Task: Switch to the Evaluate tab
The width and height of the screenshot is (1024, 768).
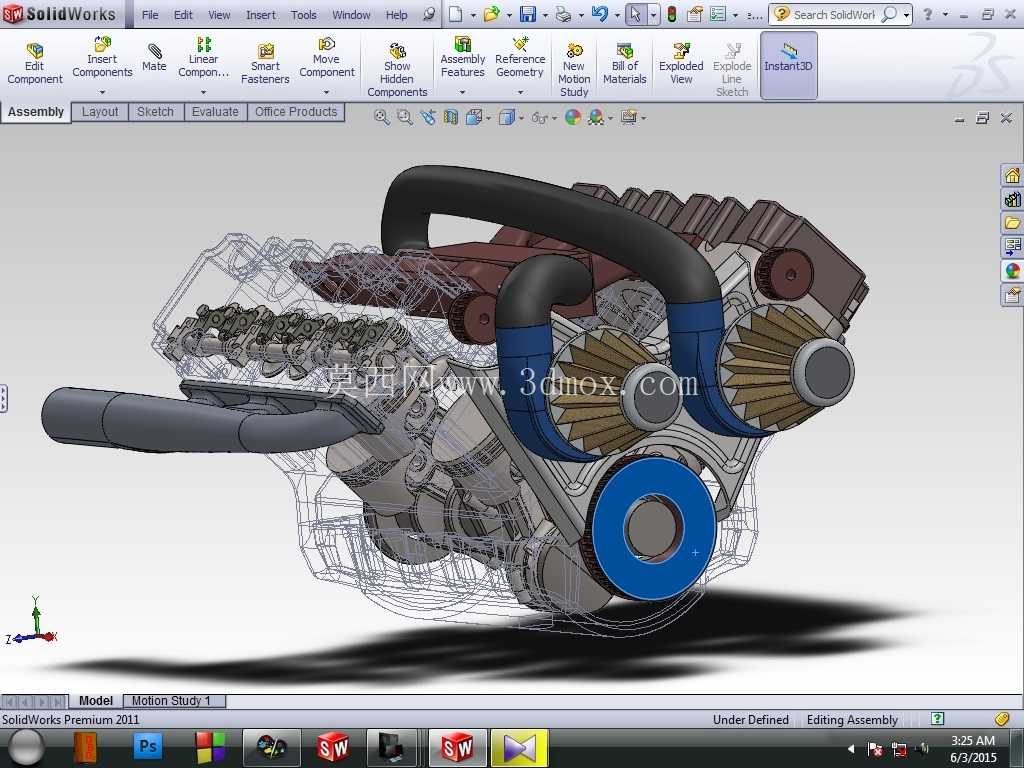Action: (x=215, y=112)
